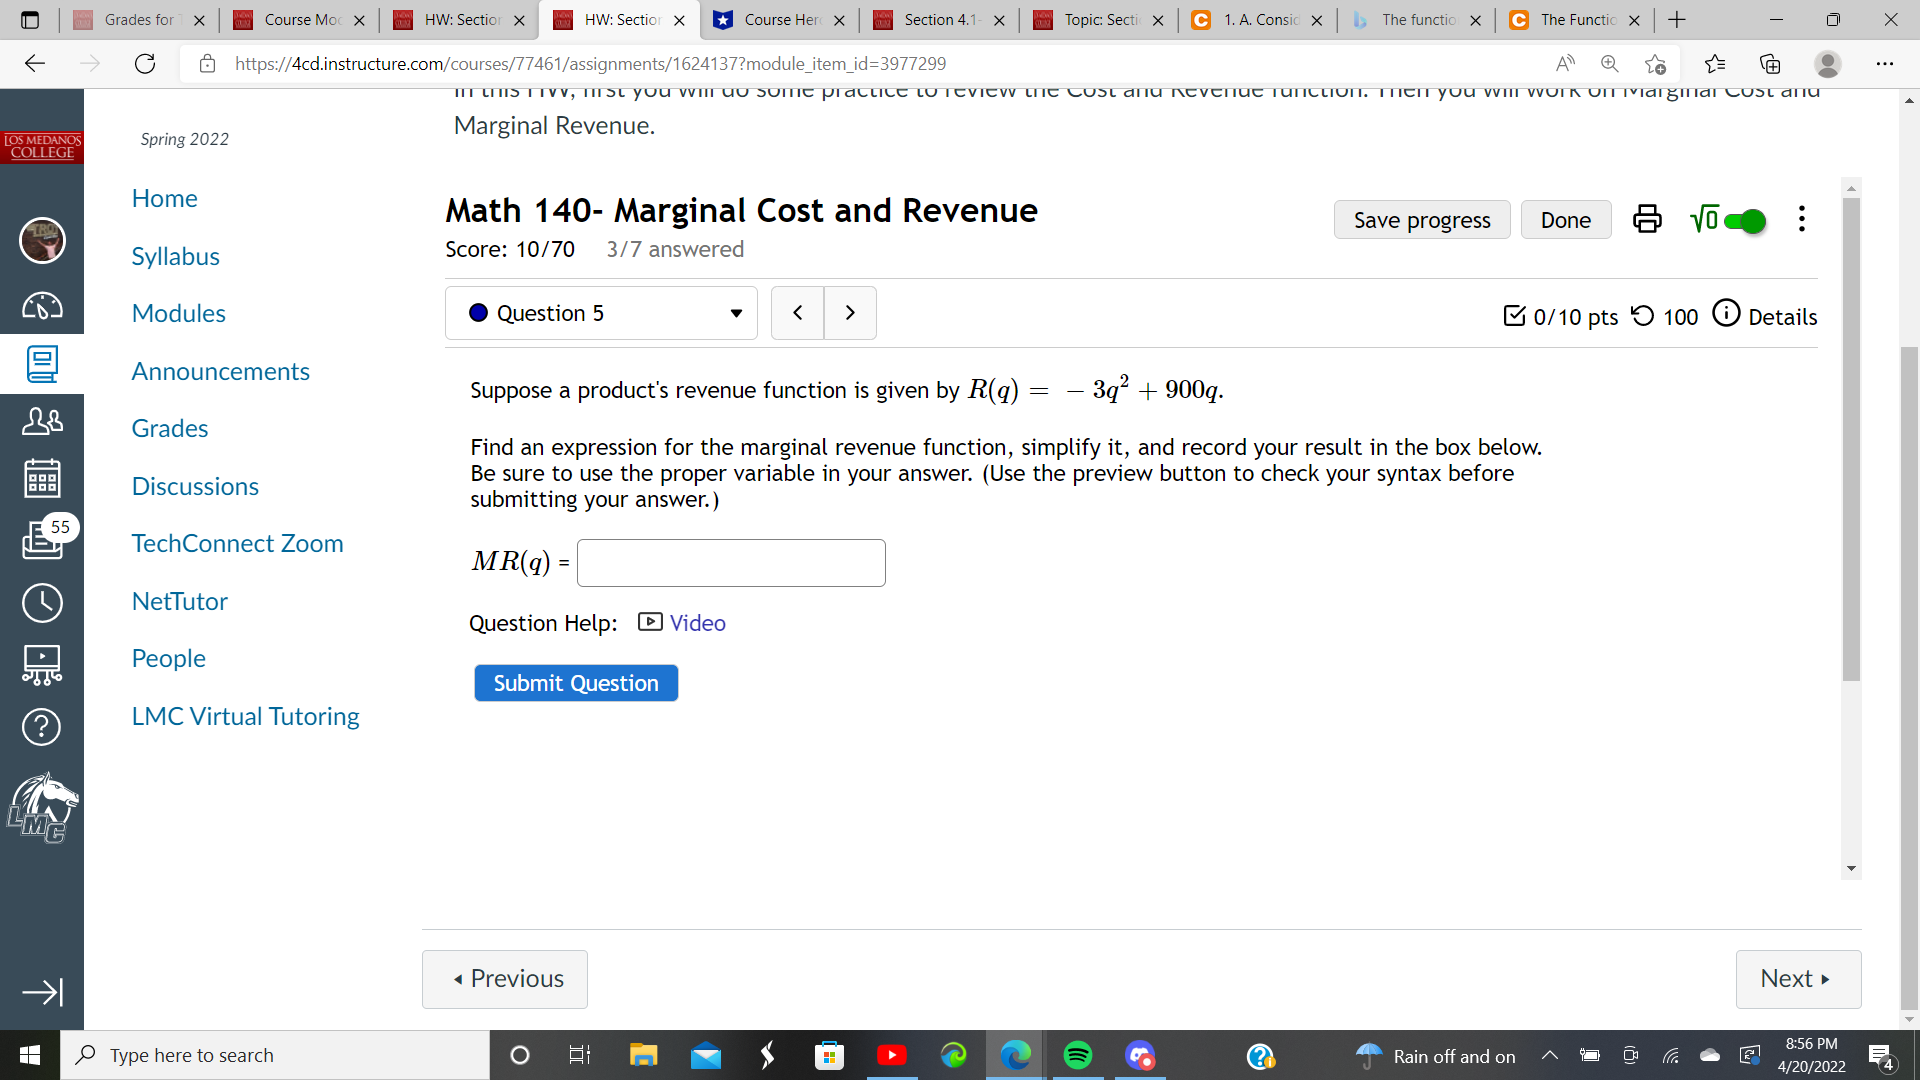
Task: Open the info Details icon for Question 5
Action: (x=1728, y=313)
